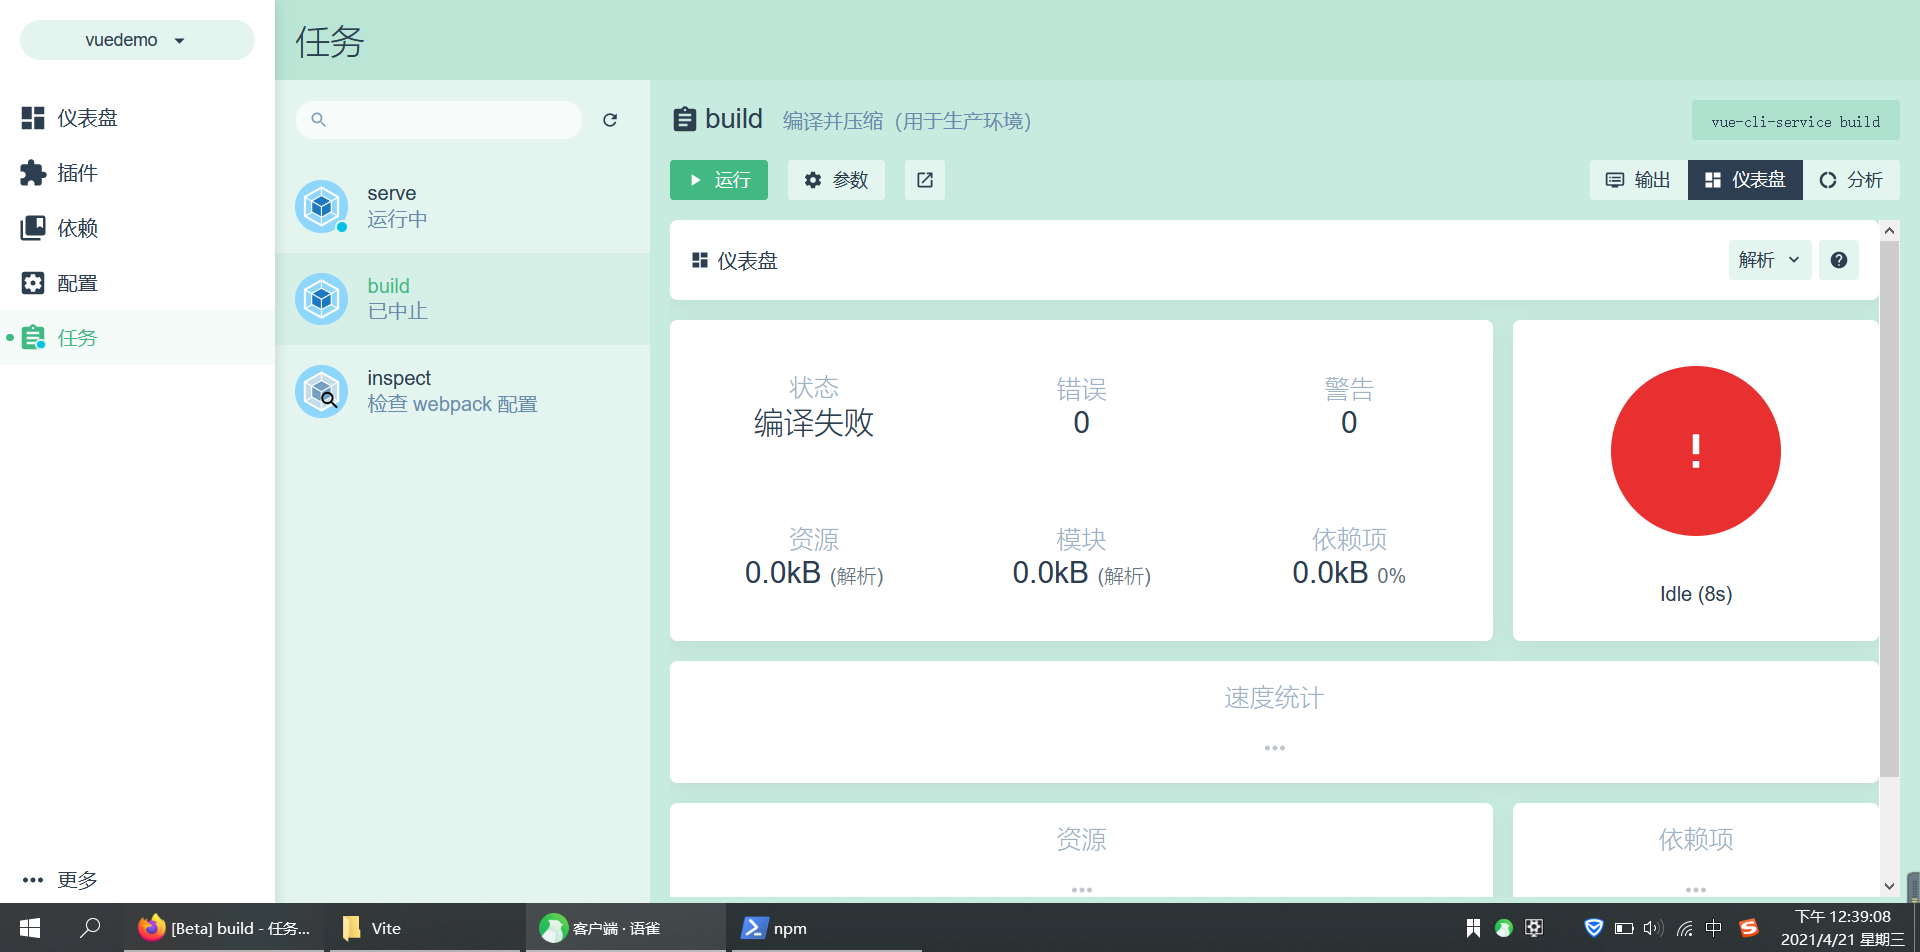
Task: Click the volume tray icon
Action: (1653, 928)
